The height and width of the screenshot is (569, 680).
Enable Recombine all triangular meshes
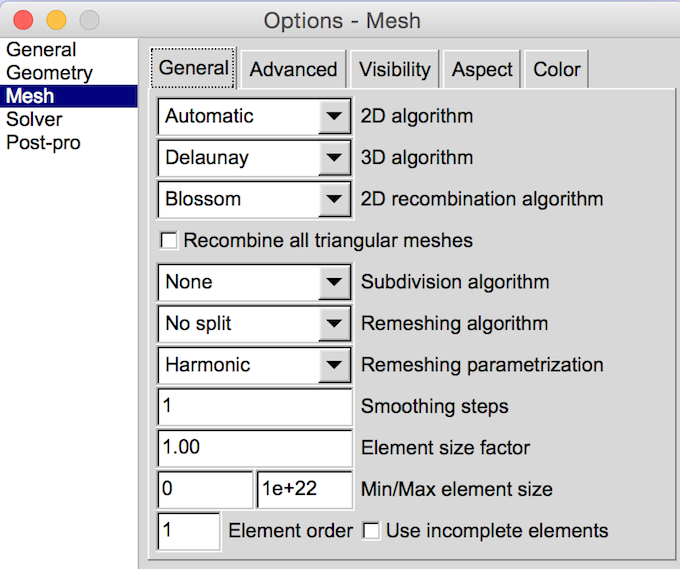point(168,241)
